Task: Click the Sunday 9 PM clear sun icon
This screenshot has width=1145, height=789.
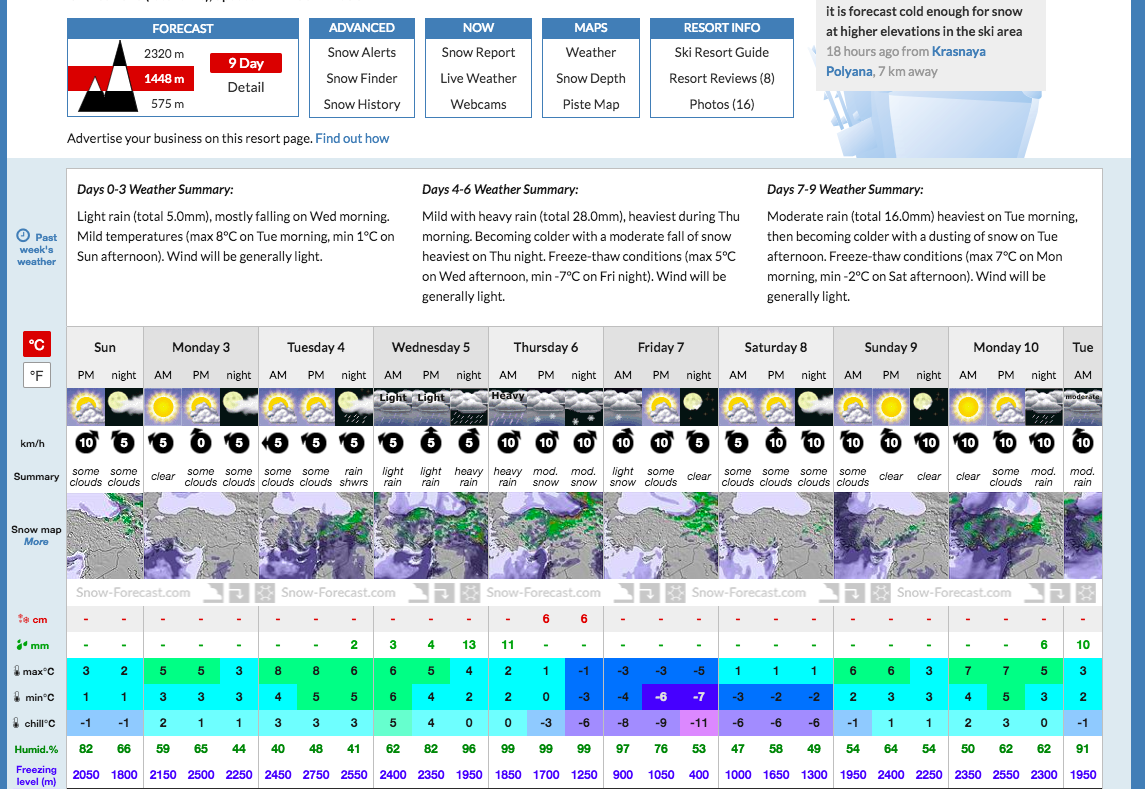Action: 891,407
